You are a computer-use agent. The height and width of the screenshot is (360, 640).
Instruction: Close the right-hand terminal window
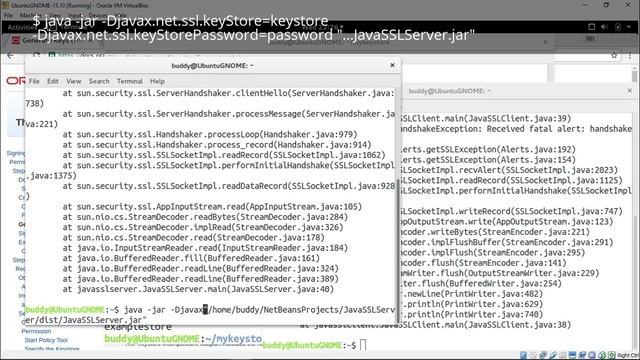coord(629,91)
